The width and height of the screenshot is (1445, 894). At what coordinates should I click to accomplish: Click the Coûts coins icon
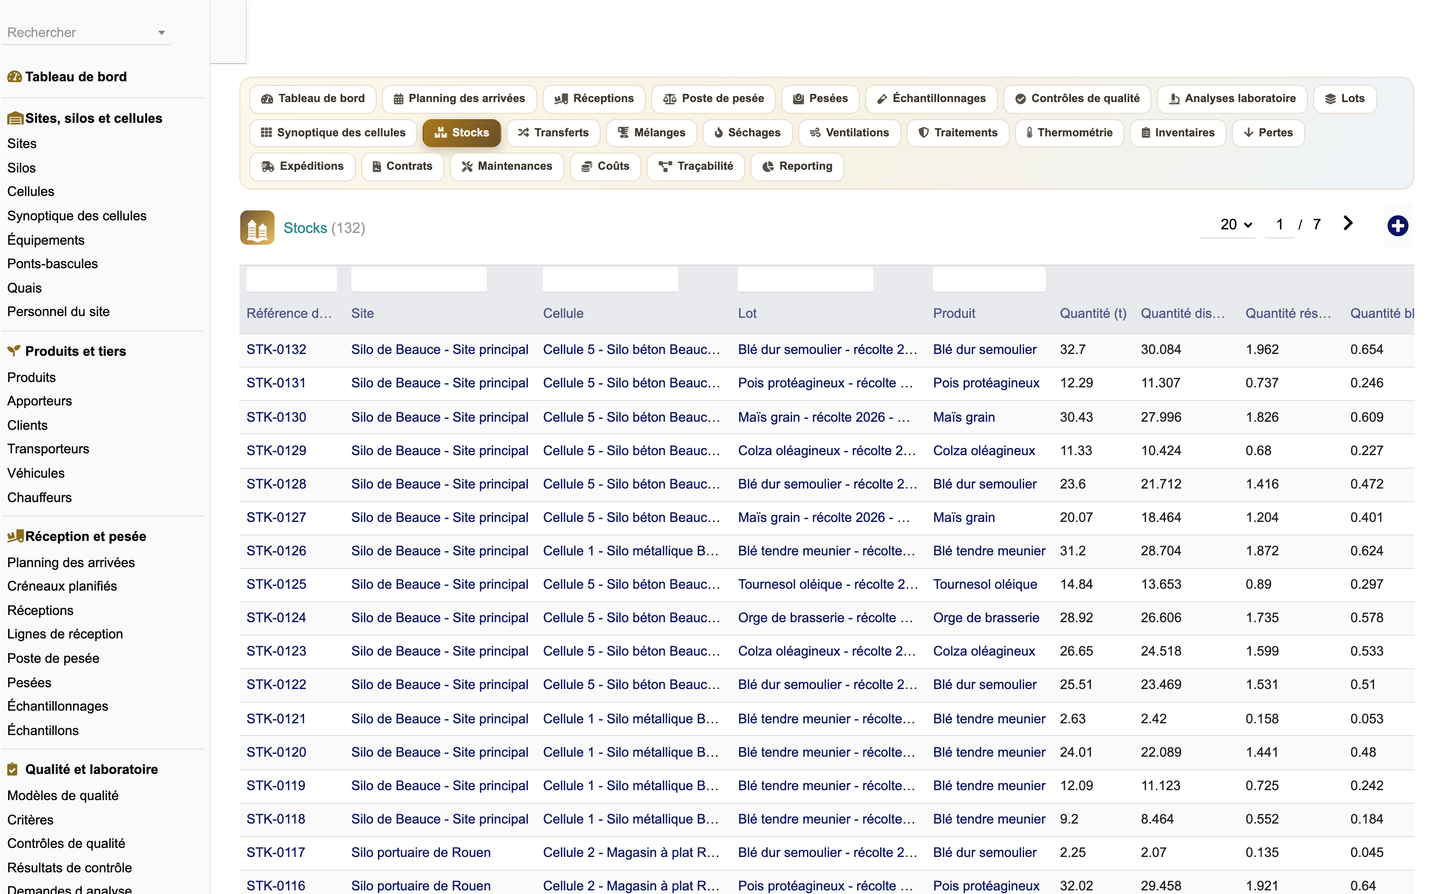(587, 167)
